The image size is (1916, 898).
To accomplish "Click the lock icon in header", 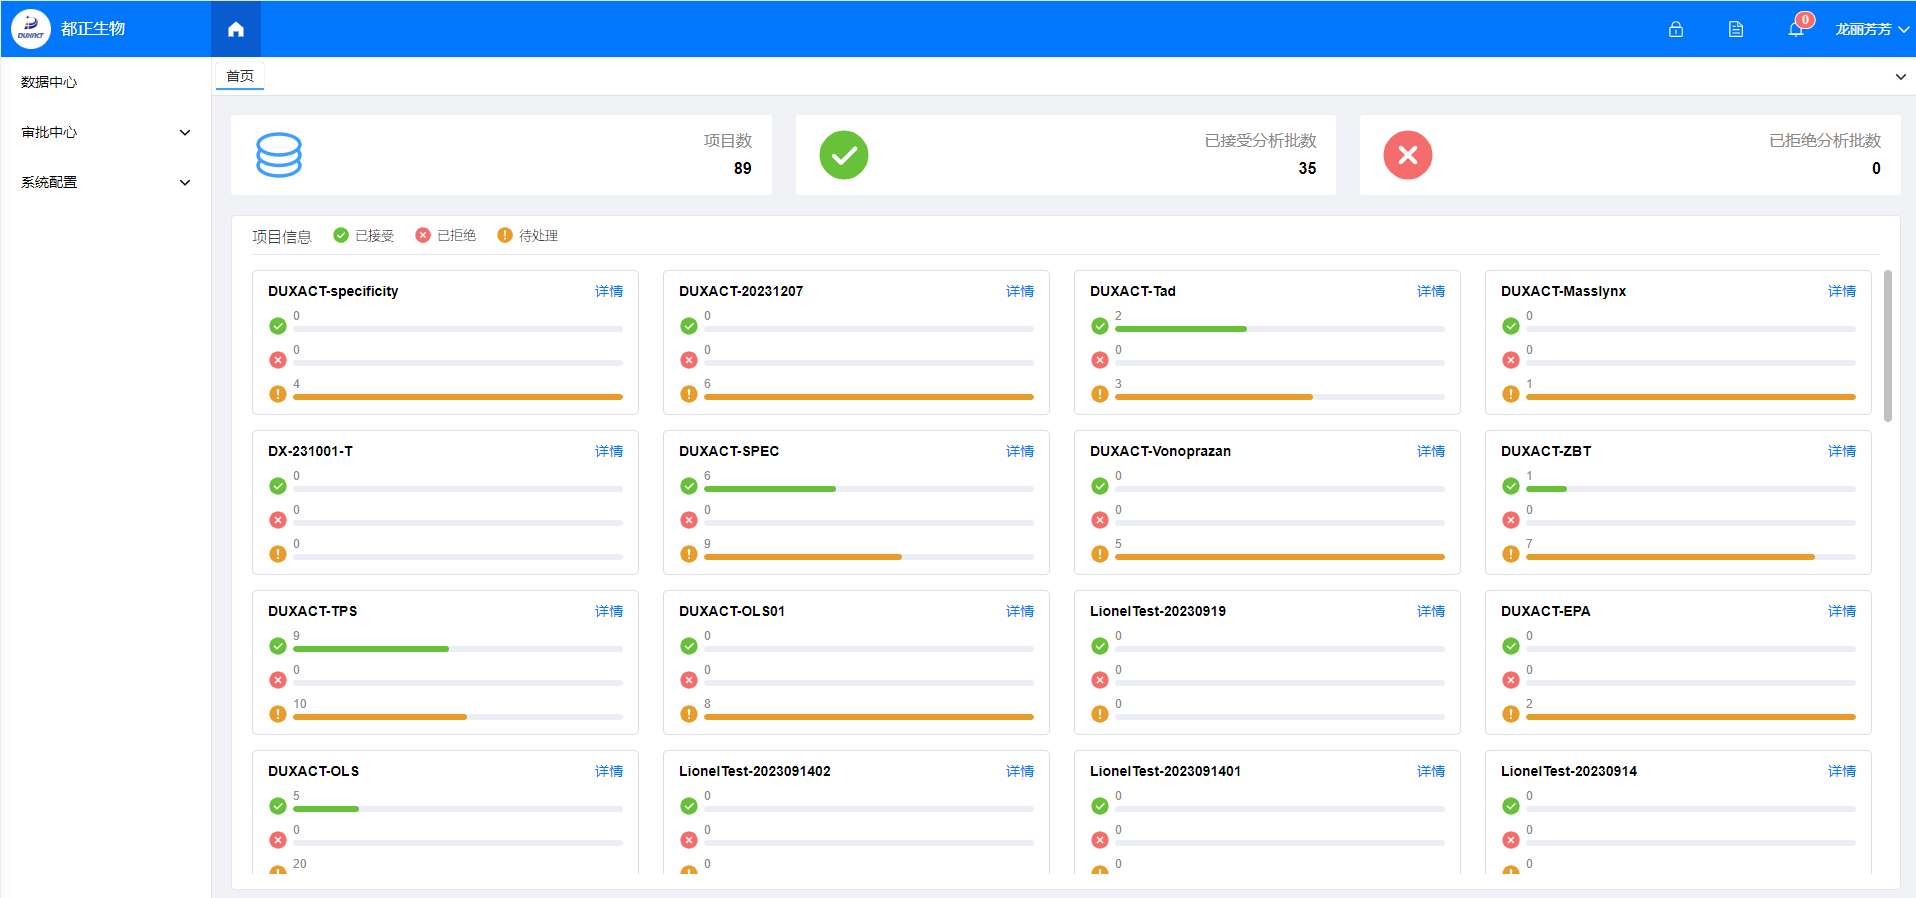I will (1676, 29).
